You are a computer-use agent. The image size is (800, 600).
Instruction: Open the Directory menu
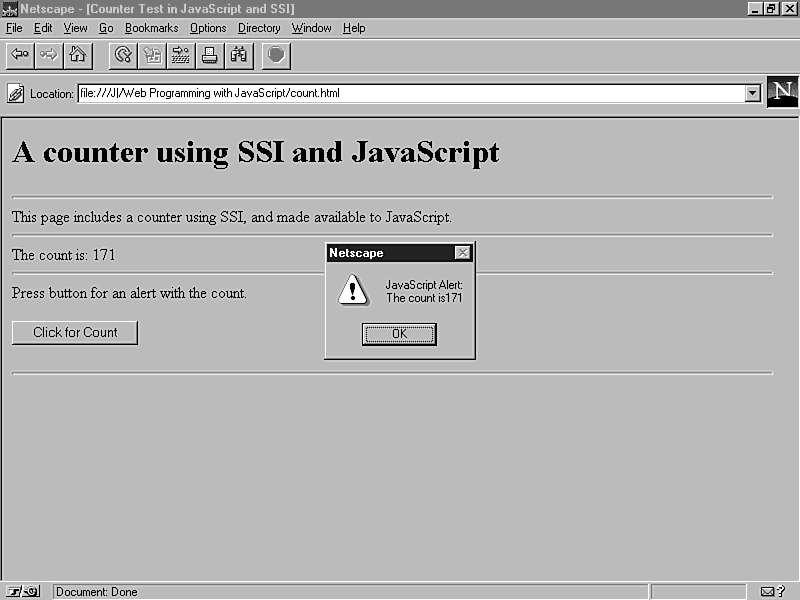click(259, 28)
